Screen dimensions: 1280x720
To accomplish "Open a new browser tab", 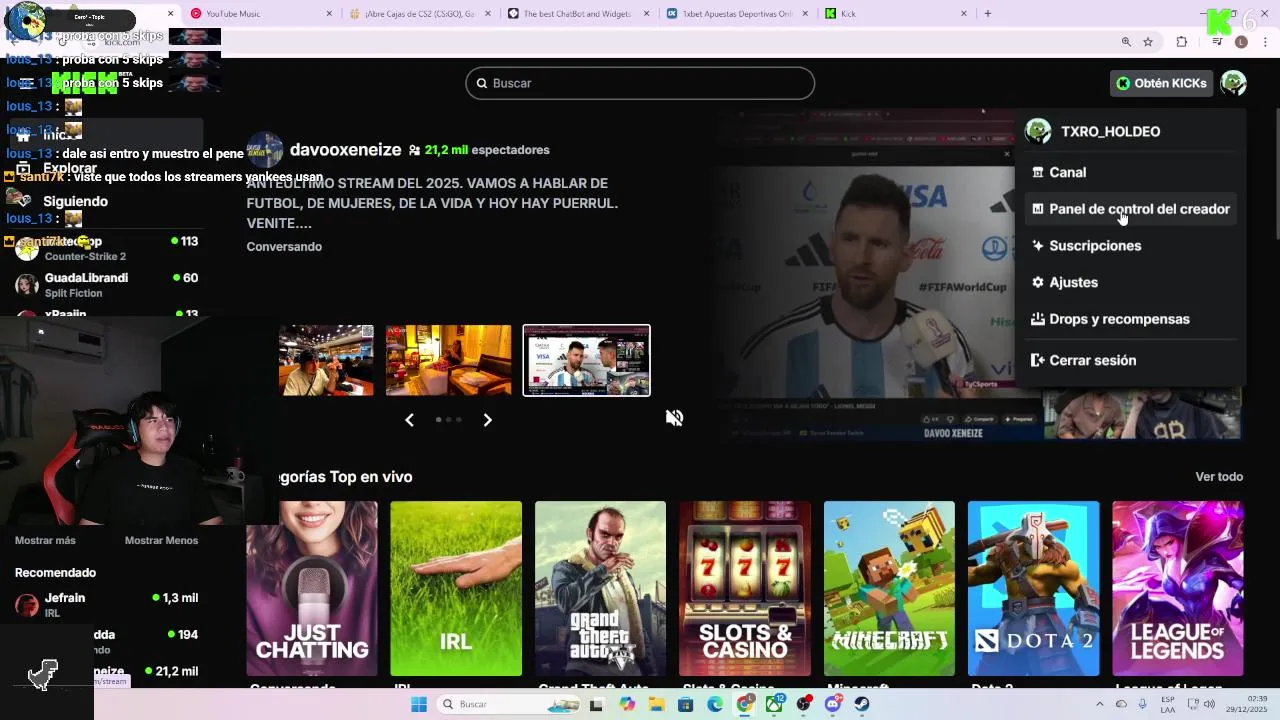I will pyautogui.click(x=988, y=14).
